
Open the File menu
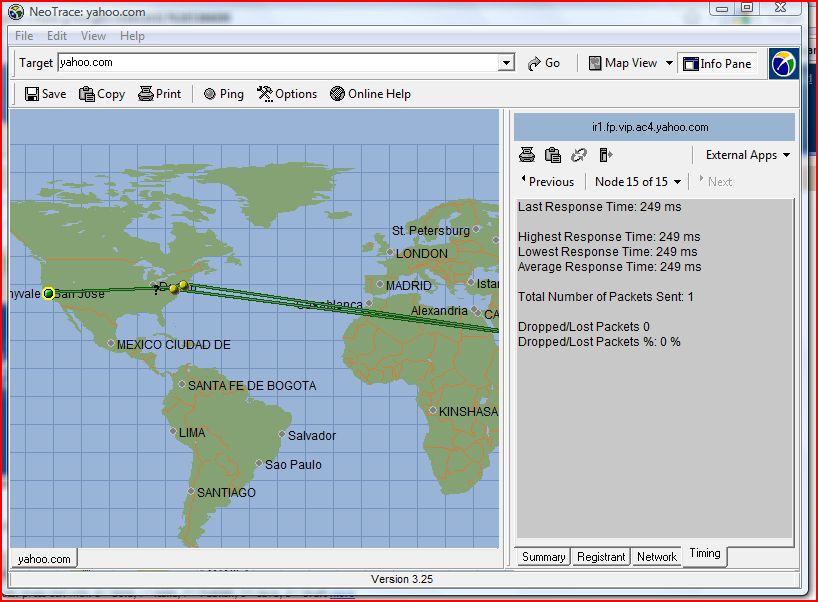tap(24, 36)
